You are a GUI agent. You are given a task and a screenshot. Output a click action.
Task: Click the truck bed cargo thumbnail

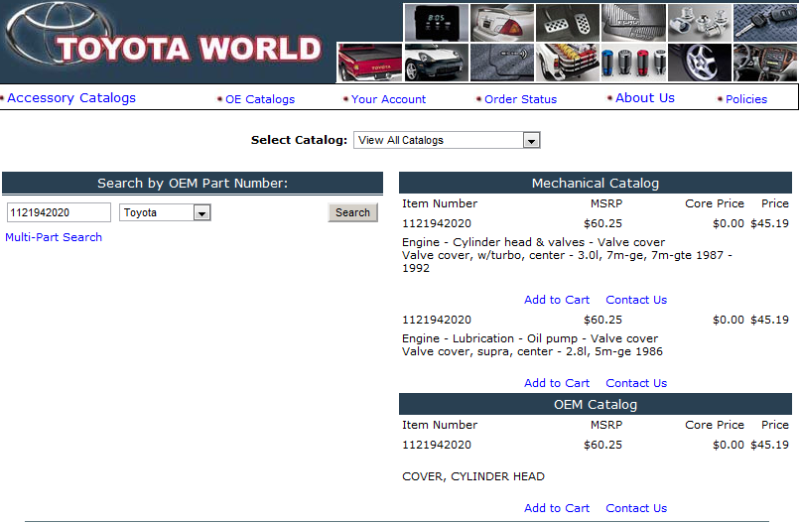[x=567, y=62]
